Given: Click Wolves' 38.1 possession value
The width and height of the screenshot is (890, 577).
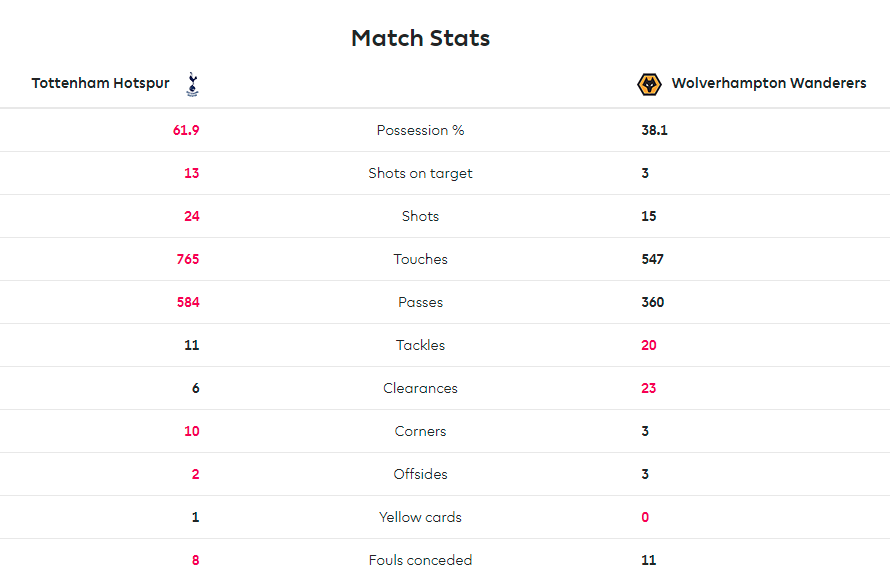Looking at the screenshot, I should pos(654,130).
